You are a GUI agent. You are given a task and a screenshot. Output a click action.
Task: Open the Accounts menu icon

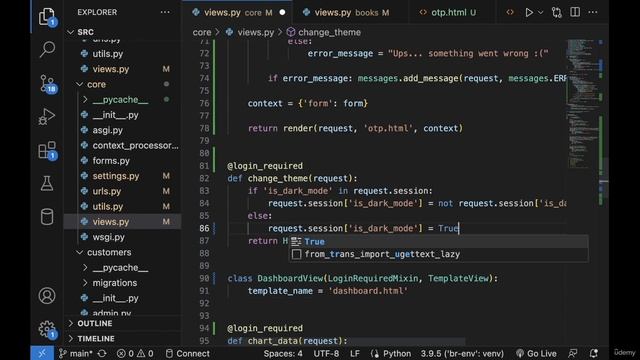47,296
